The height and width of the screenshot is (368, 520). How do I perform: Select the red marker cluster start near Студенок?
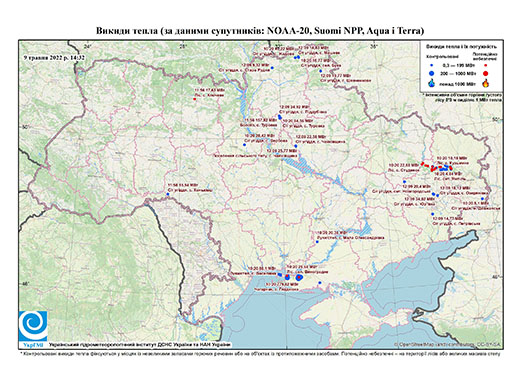[x=422, y=164]
